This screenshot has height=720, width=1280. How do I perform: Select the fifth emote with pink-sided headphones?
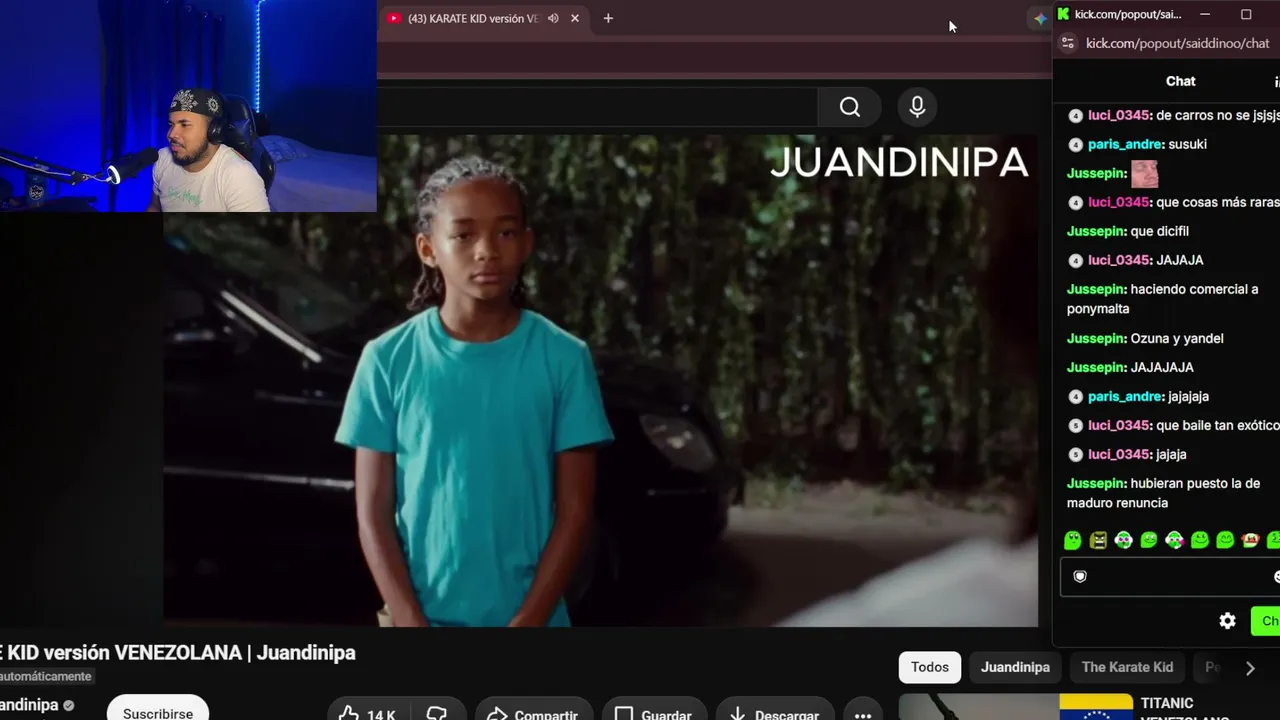click(x=1174, y=540)
